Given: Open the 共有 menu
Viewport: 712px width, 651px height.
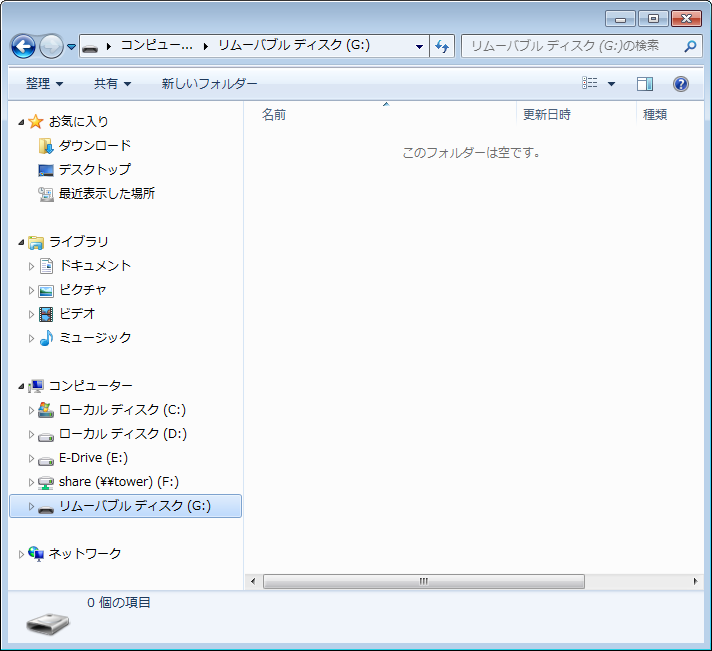Looking at the screenshot, I should tap(112, 84).
